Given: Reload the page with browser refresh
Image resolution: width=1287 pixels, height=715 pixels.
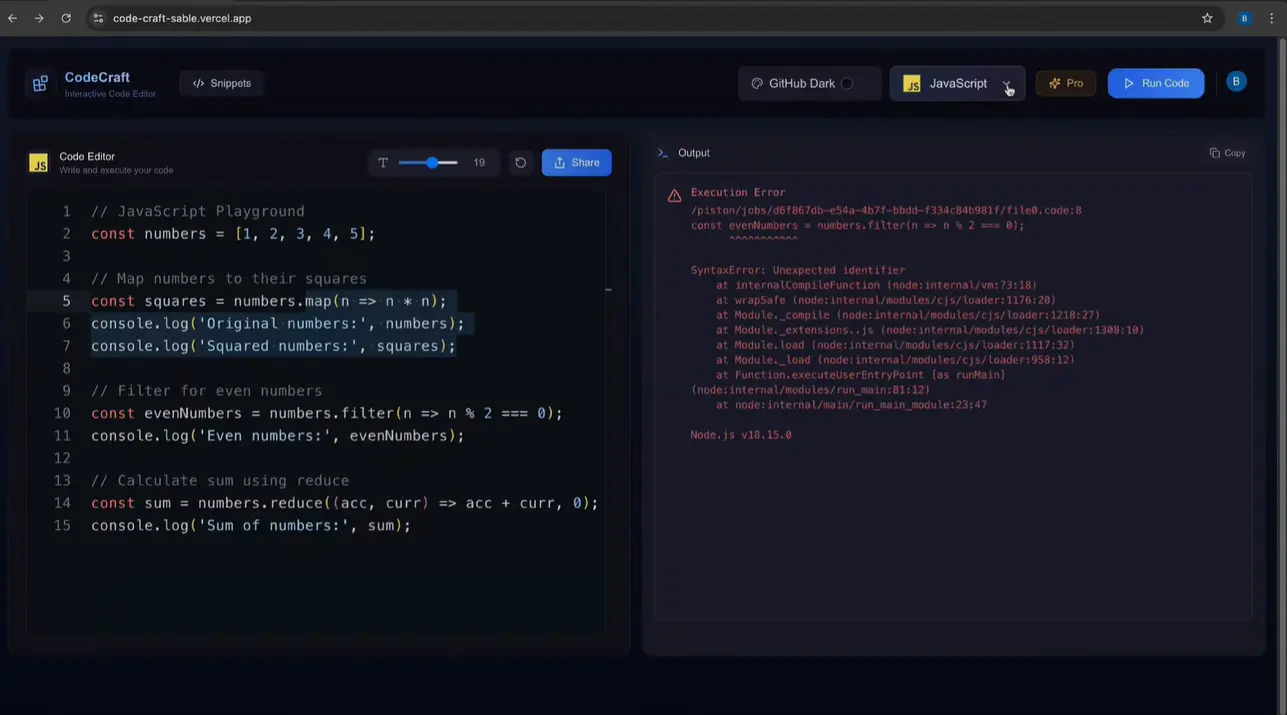Looking at the screenshot, I should tap(66, 18).
